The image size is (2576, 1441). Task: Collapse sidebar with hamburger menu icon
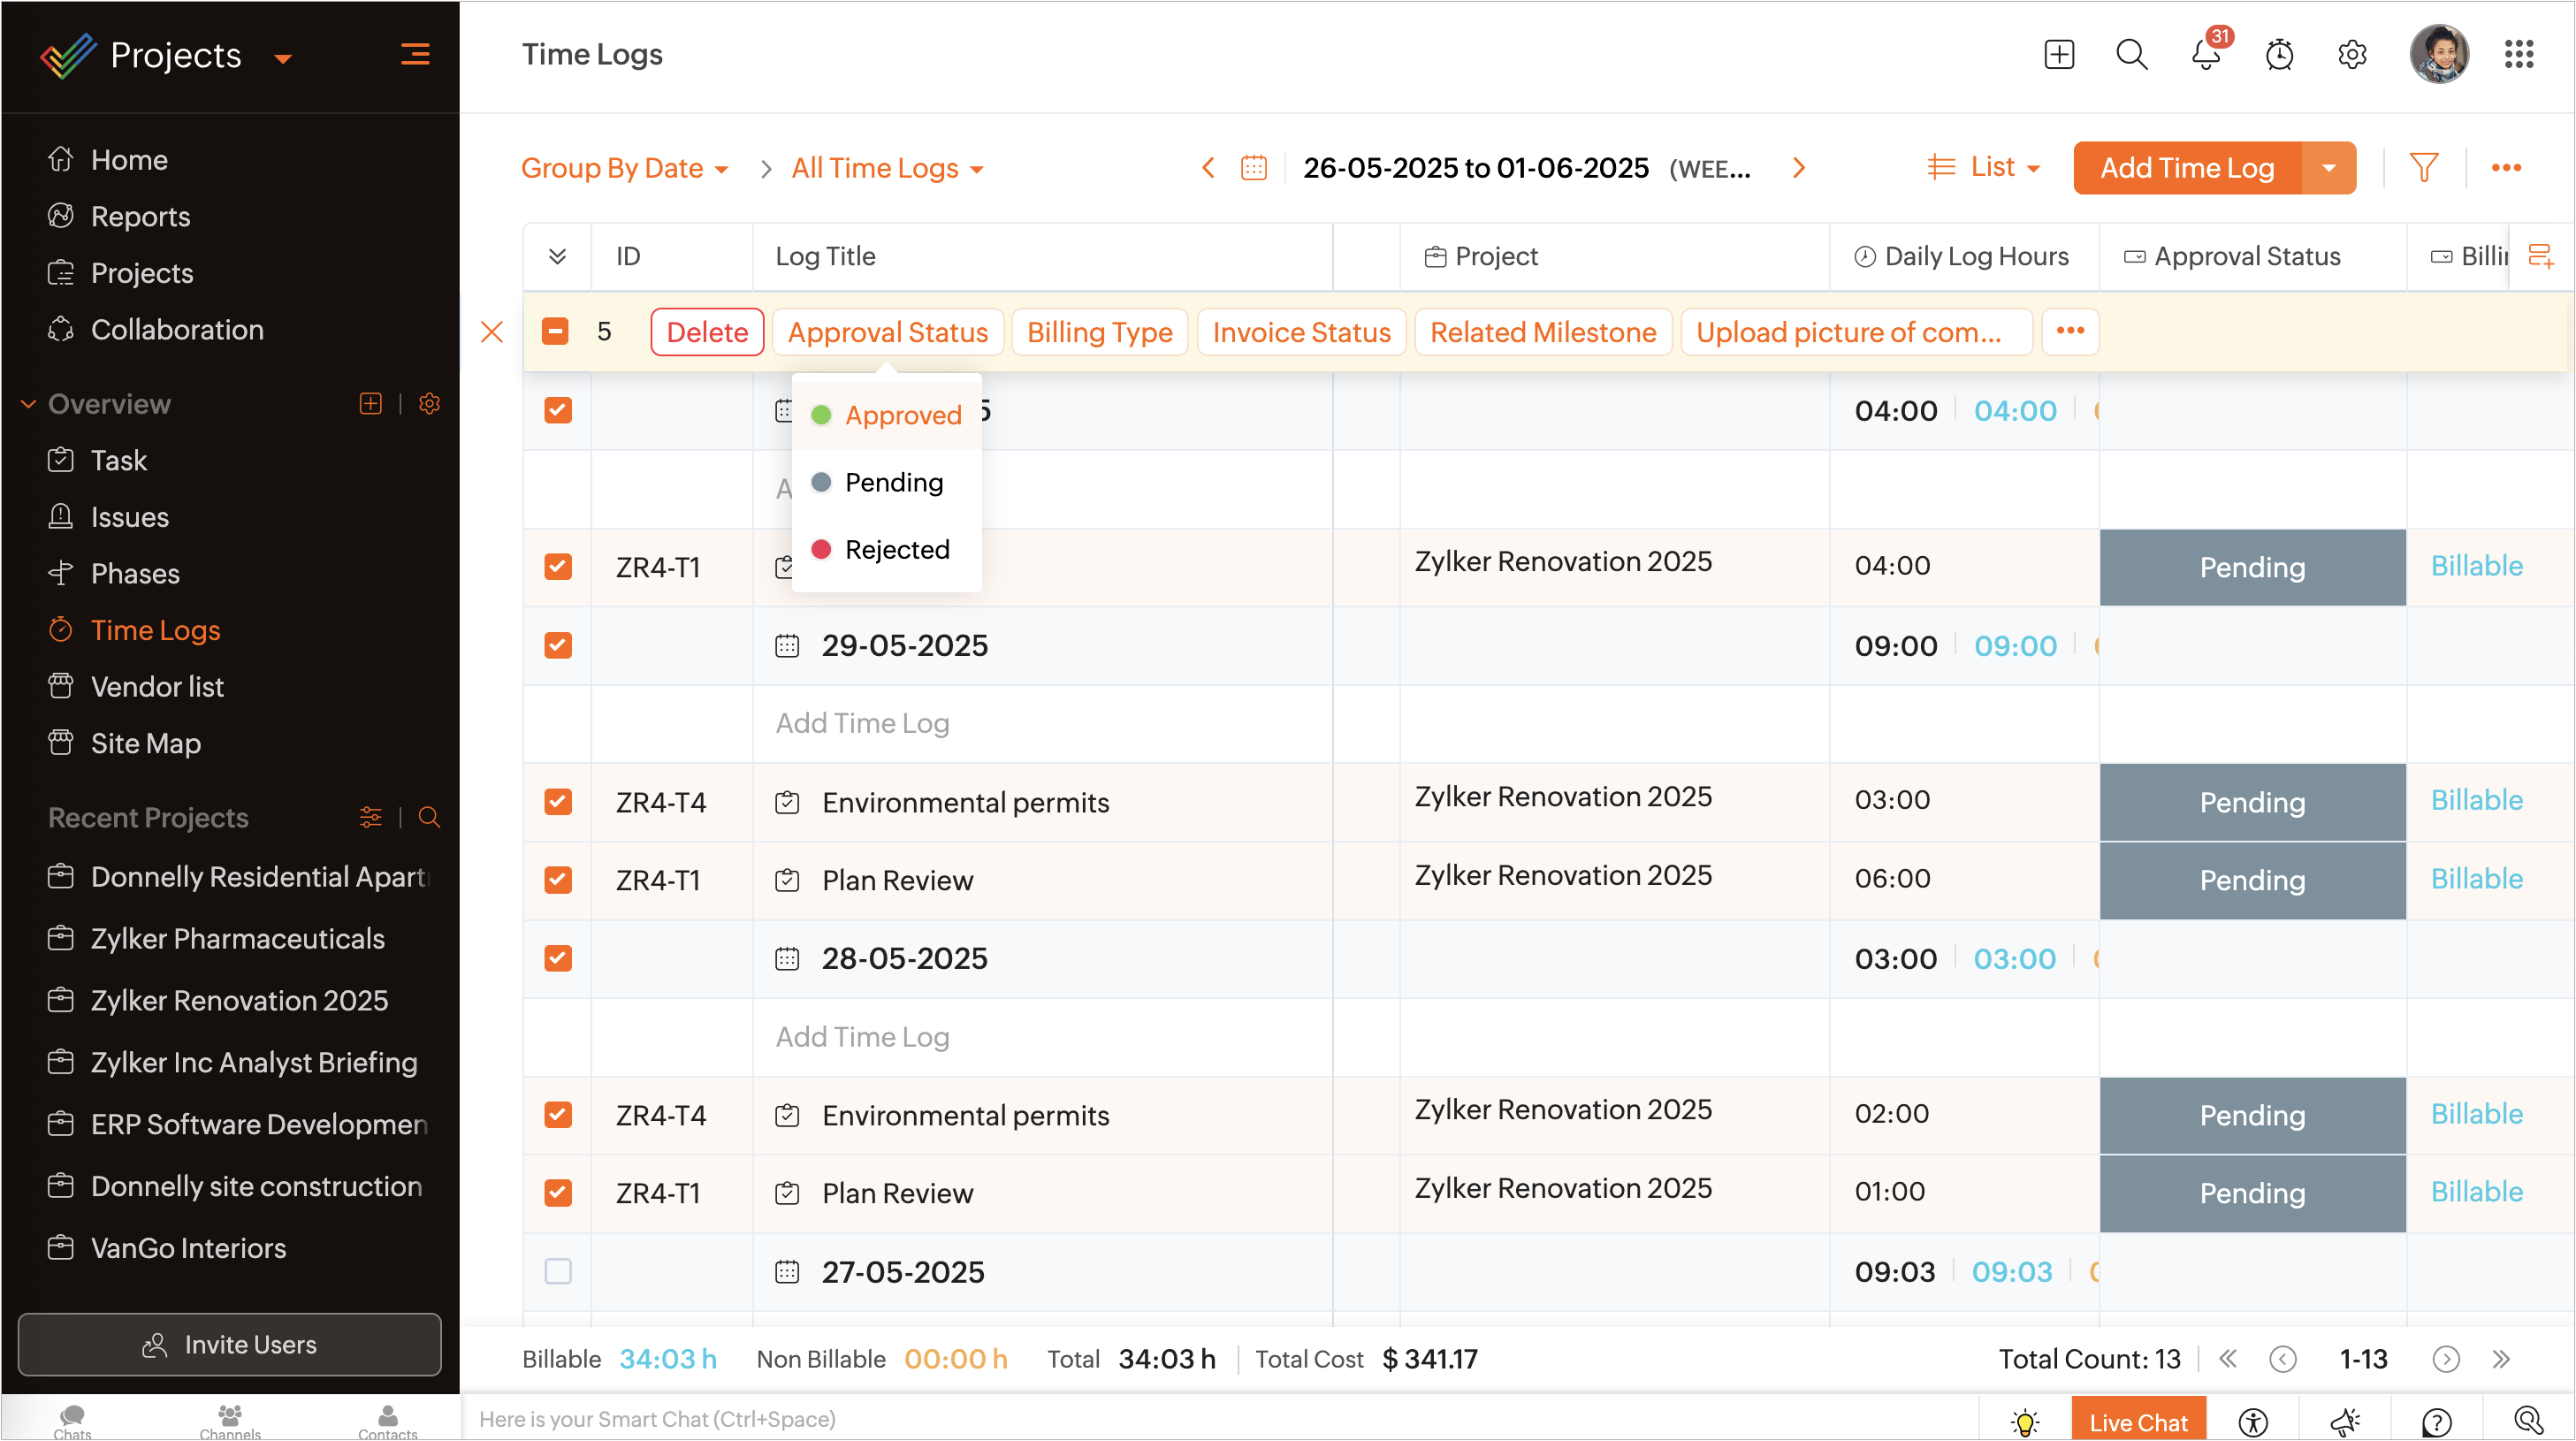[415, 55]
